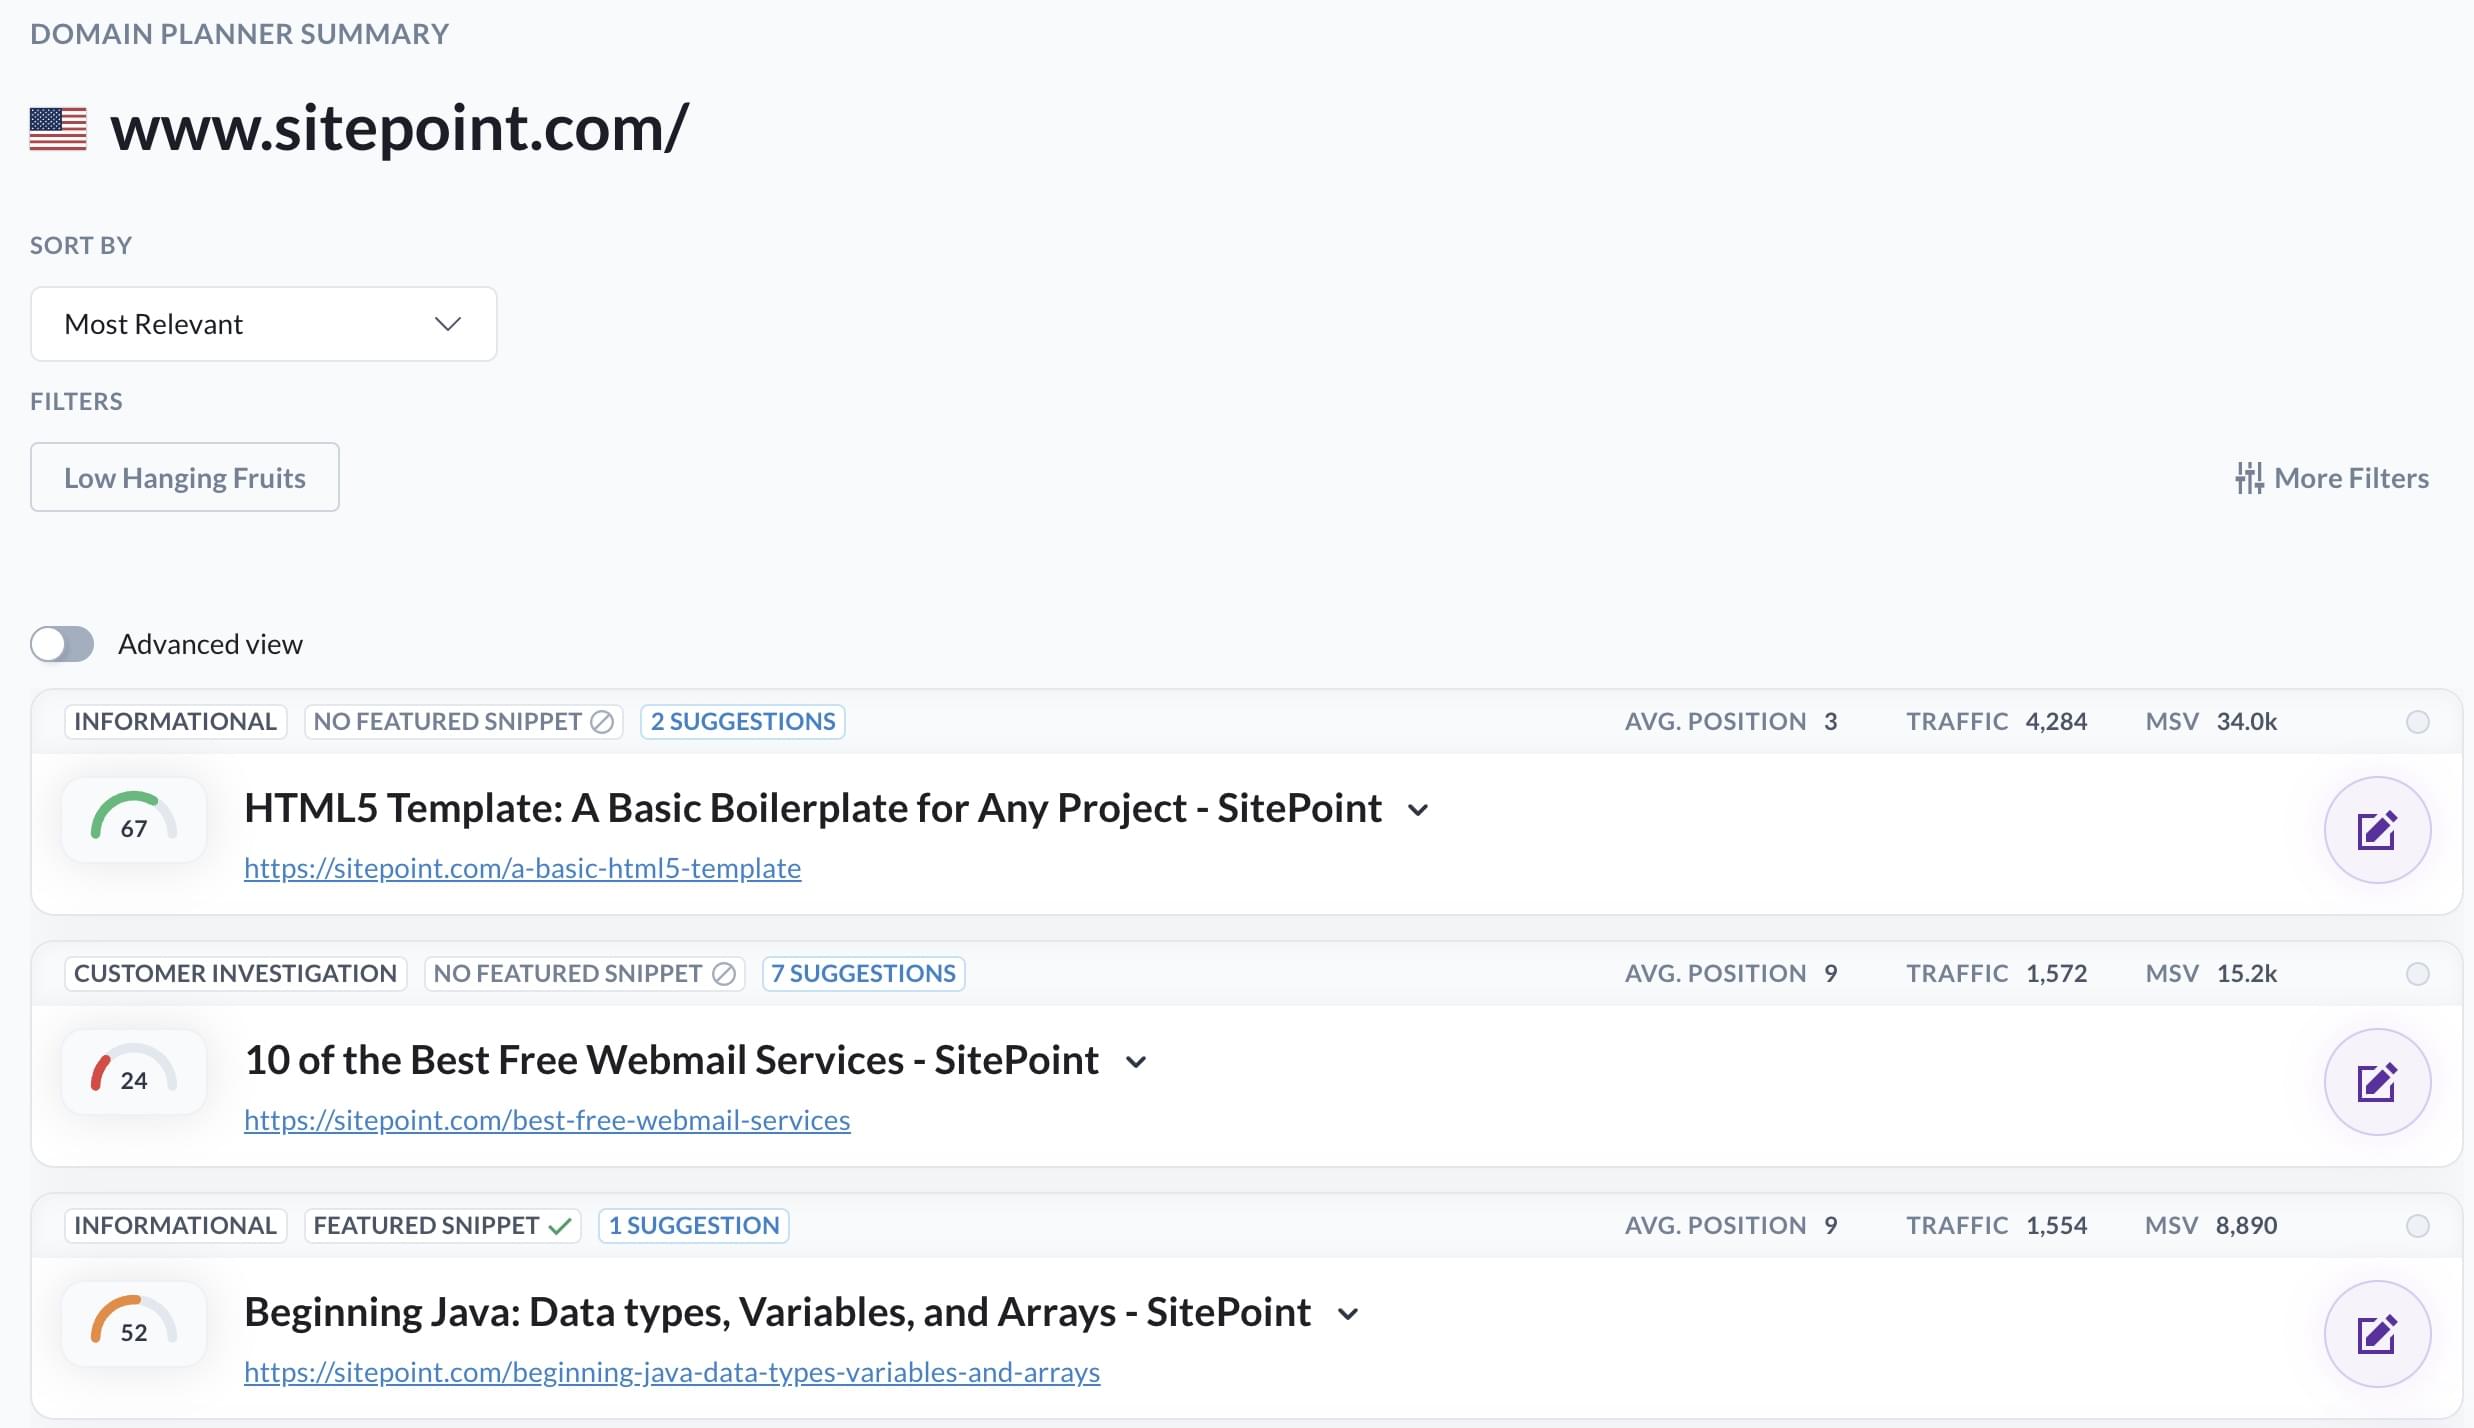Click edit icon for Best Free Webmail page
The height and width of the screenshot is (1428, 2474).
click(2377, 1082)
